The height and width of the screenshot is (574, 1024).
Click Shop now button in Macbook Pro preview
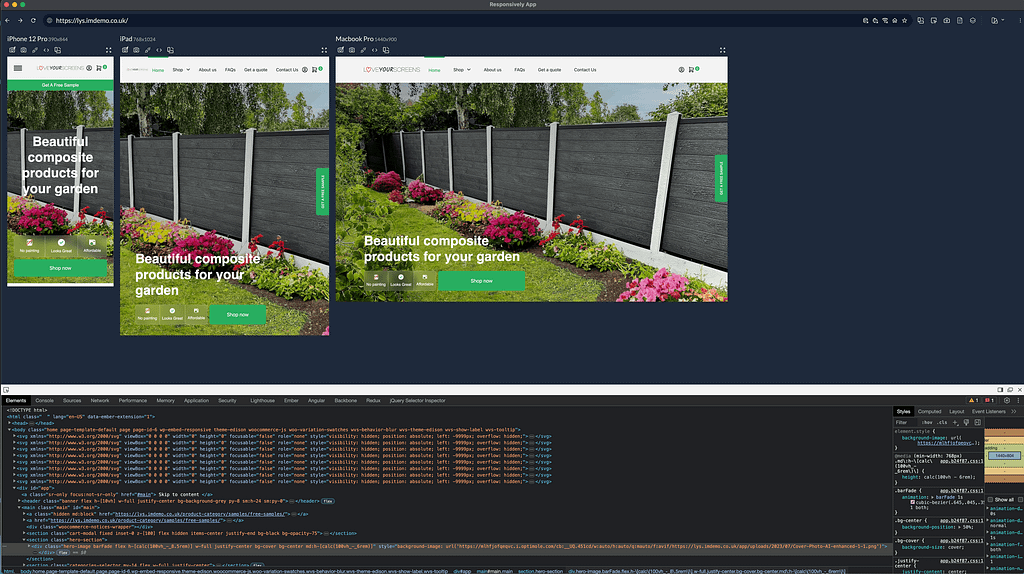[x=481, y=281]
